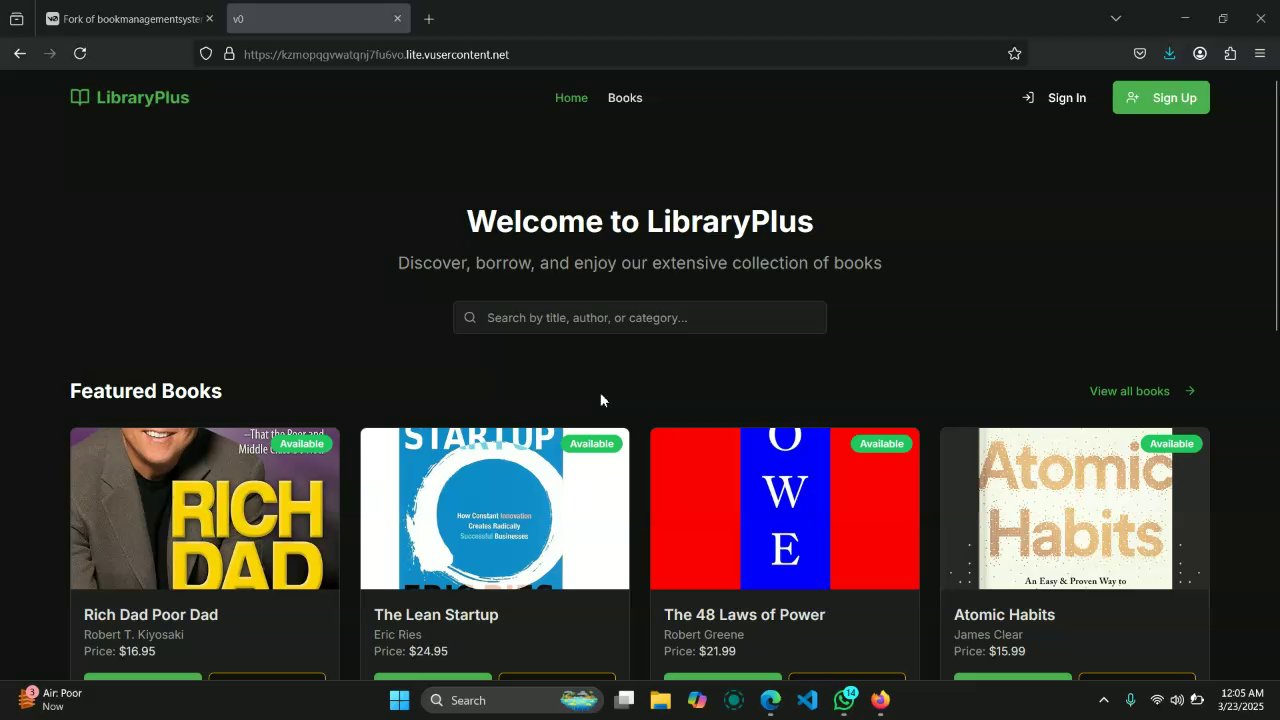This screenshot has width=1280, height=720.
Task: Open a new browser tab
Action: pyautogui.click(x=428, y=19)
